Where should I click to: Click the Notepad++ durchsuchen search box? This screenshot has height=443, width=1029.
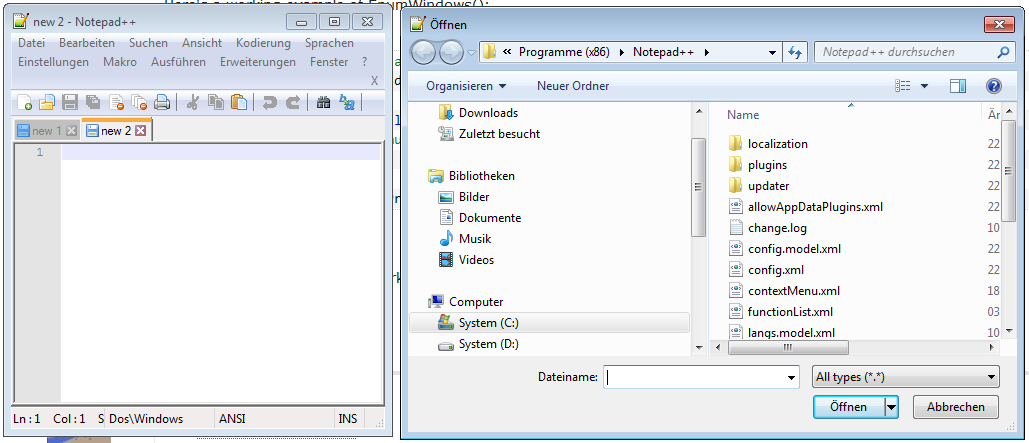point(906,52)
